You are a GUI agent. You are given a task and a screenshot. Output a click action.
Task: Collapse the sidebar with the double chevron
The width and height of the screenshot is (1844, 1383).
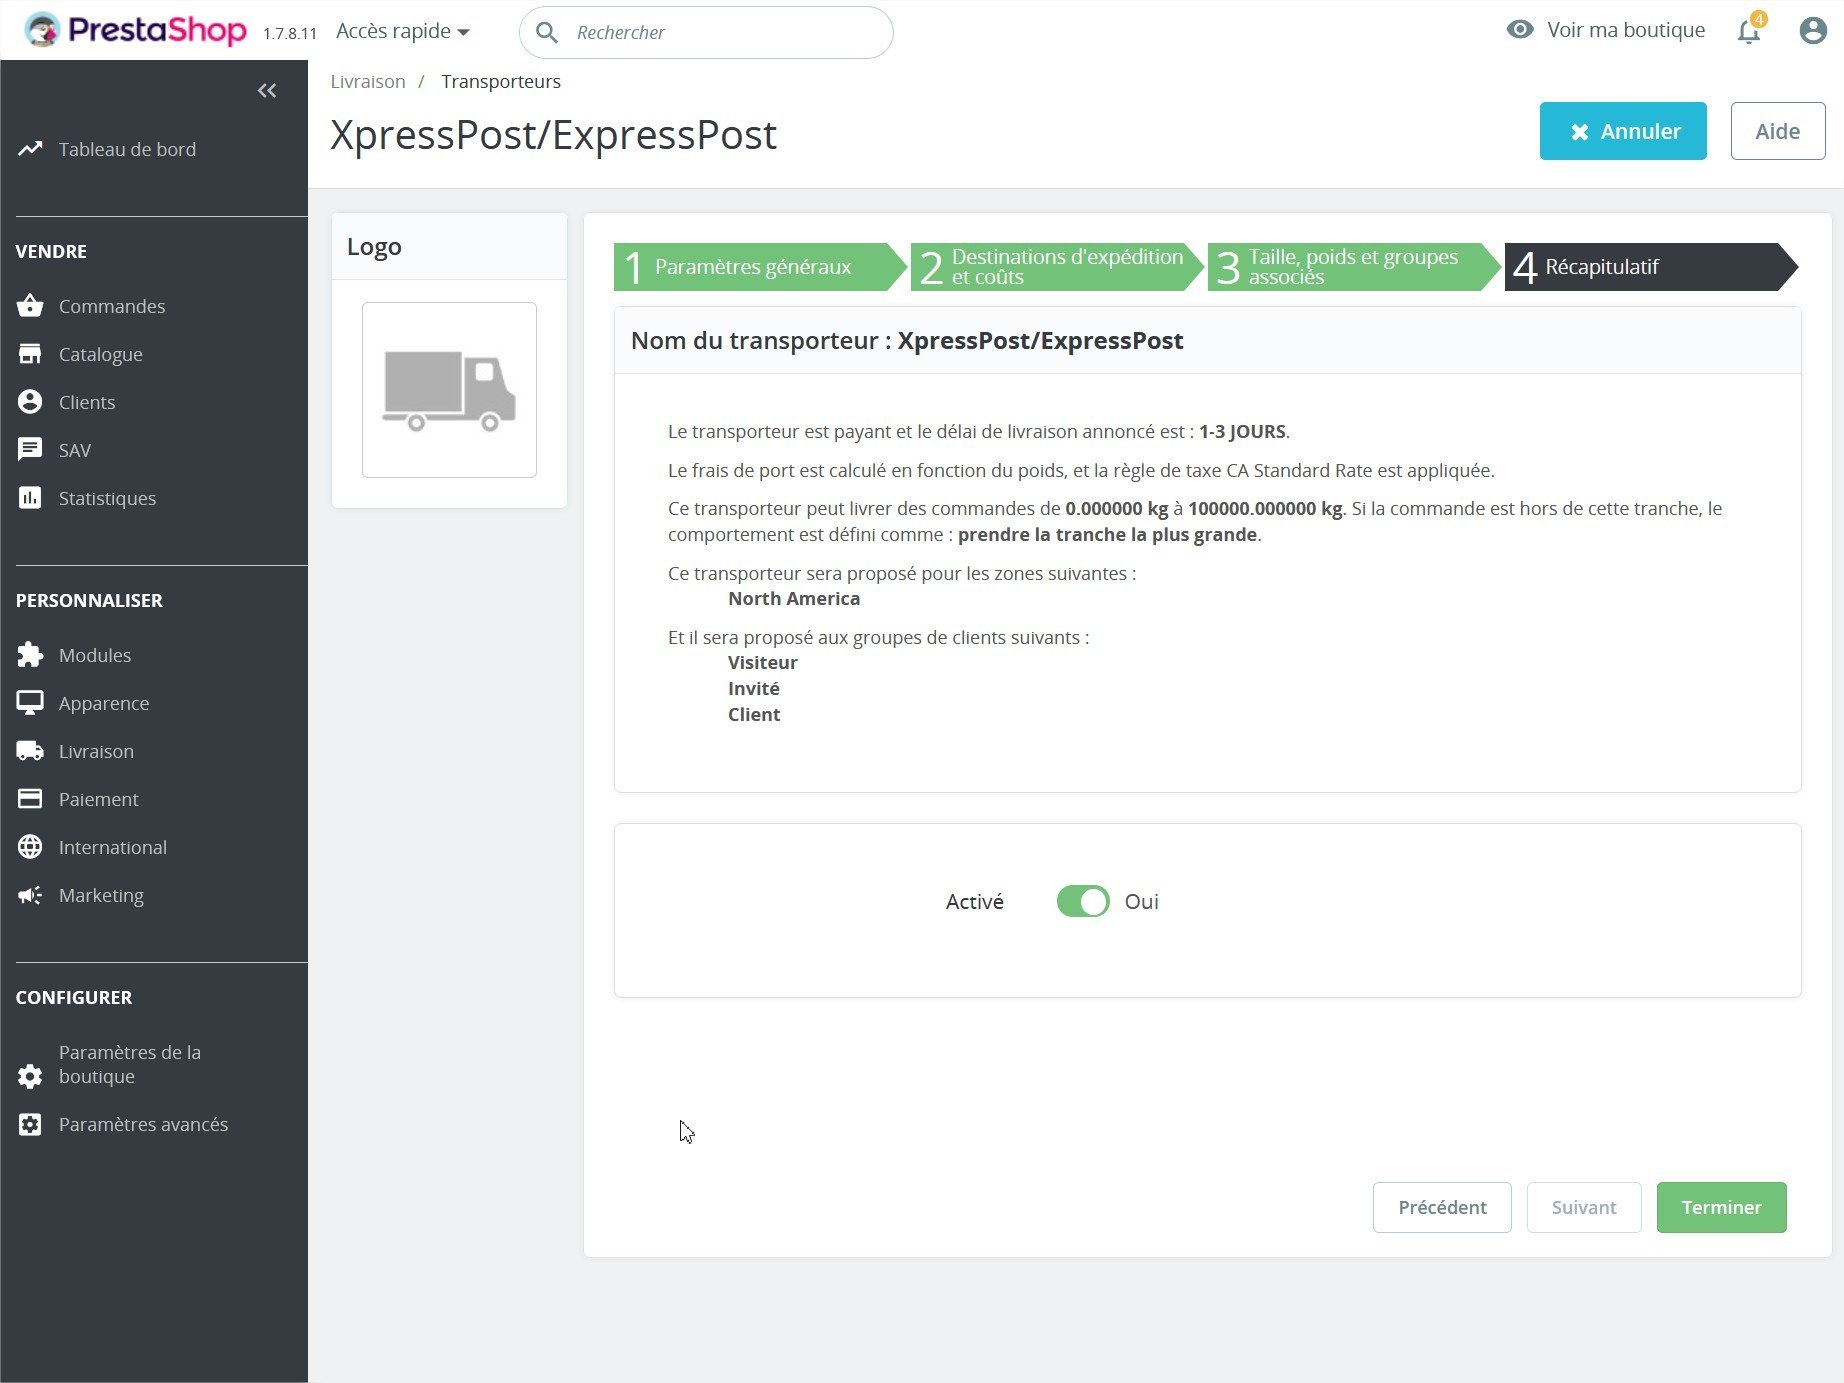(267, 91)
